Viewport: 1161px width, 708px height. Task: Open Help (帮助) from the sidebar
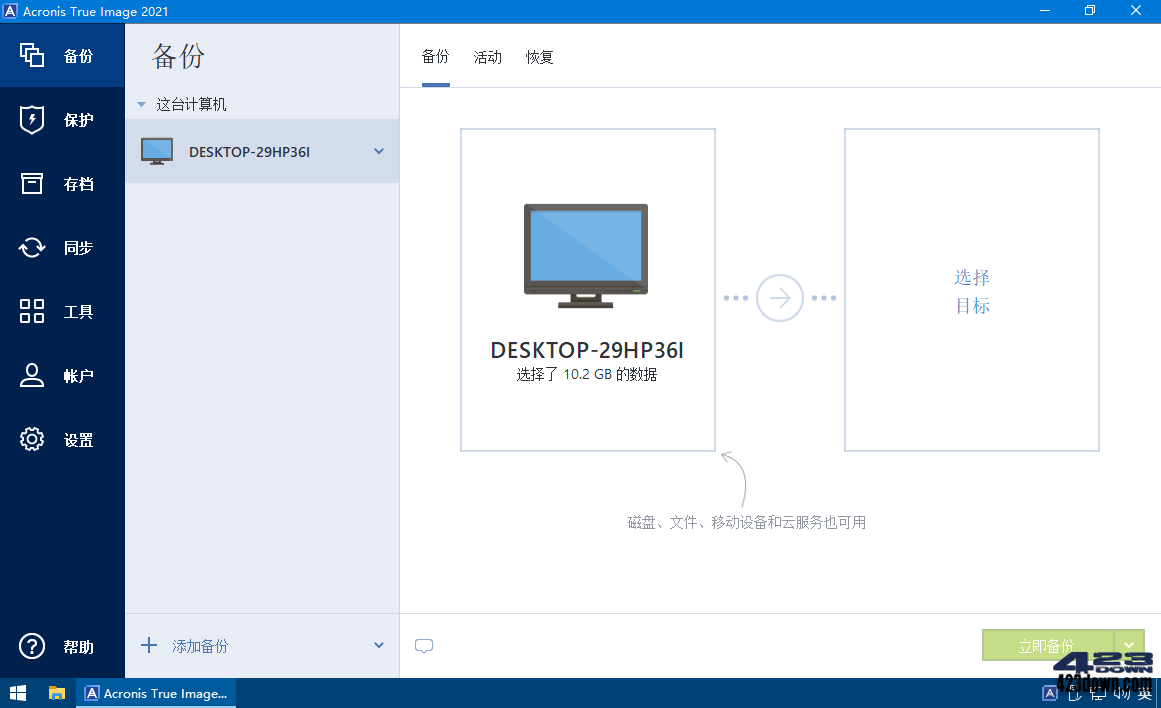62,647
